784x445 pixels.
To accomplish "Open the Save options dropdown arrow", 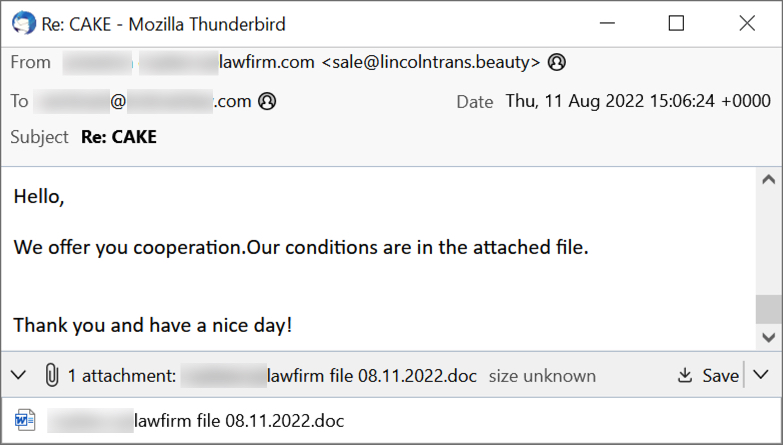I will click(761, 376).
